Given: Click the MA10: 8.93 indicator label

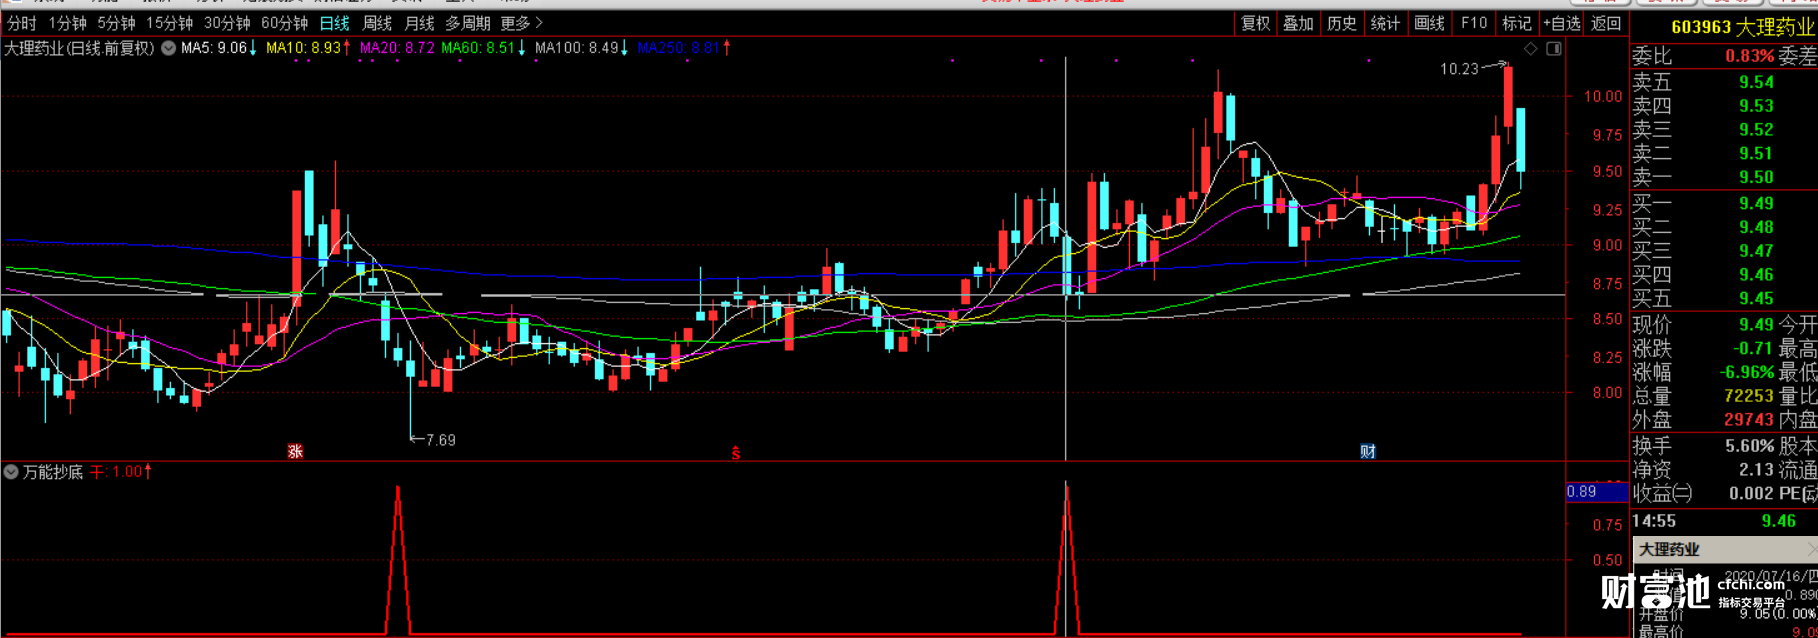Looking at the screenshot, I should coord(308,48).
